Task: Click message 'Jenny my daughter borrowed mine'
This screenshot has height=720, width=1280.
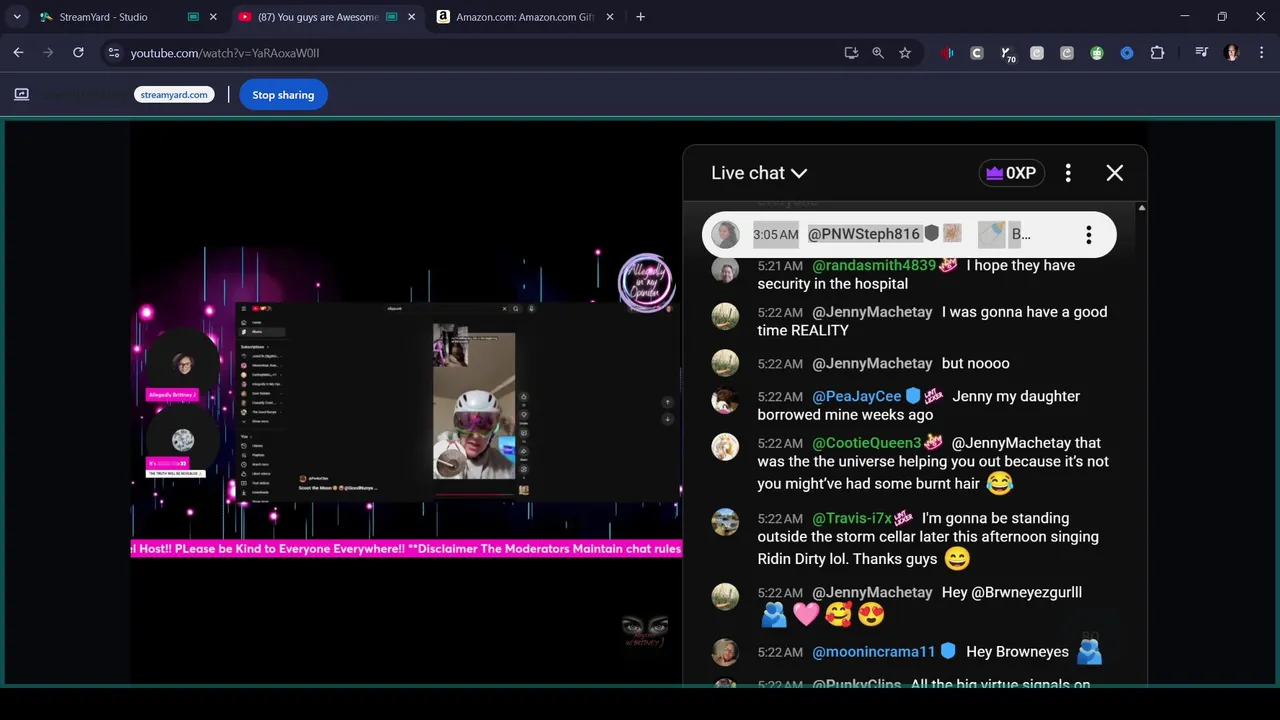Action: [918, 405]
